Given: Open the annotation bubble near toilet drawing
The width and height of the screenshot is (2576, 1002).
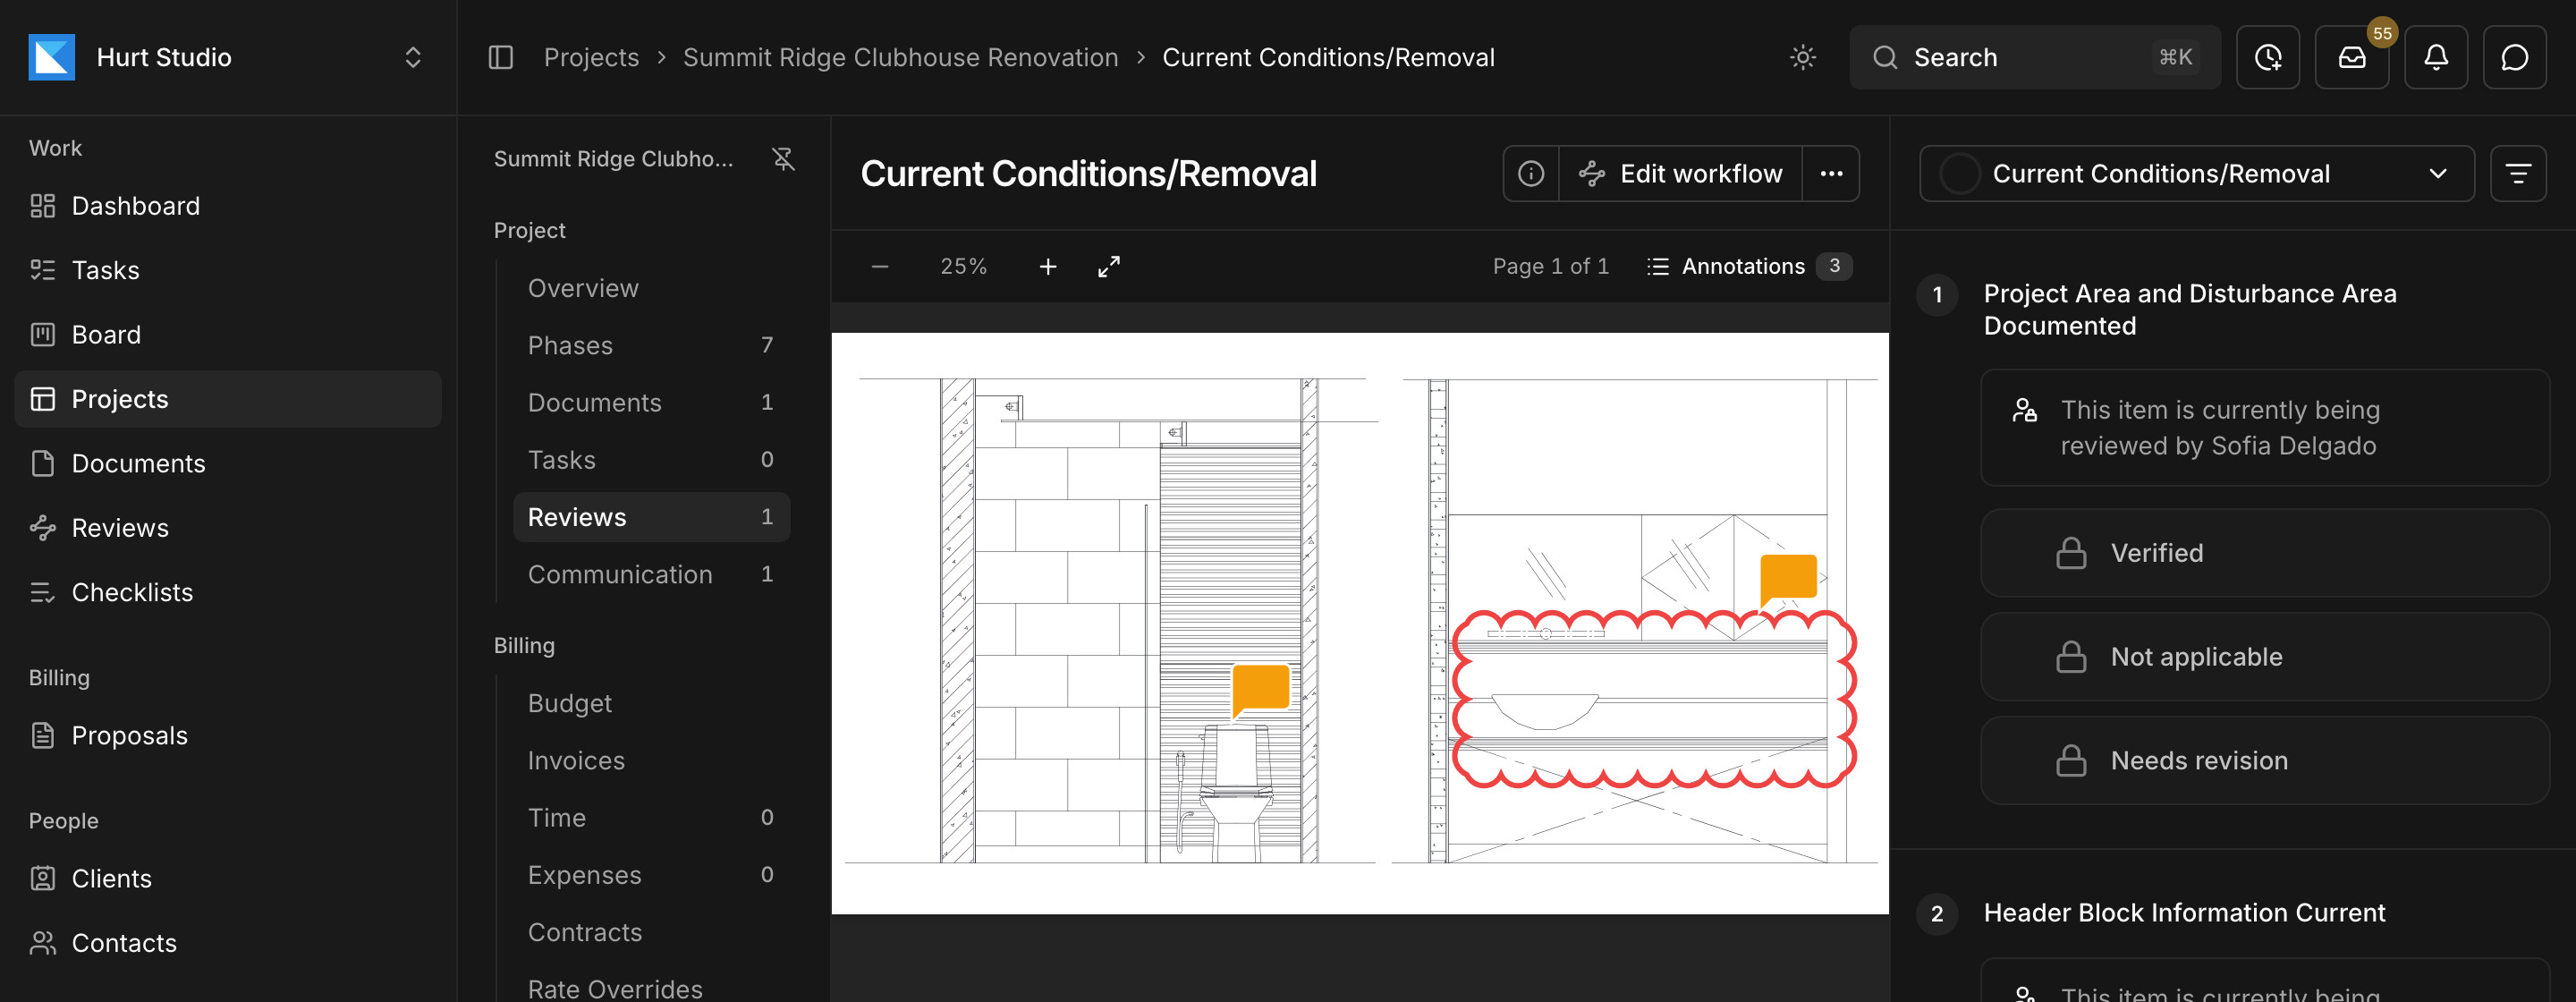Looking at the screenshot, I should point(1260,690).
